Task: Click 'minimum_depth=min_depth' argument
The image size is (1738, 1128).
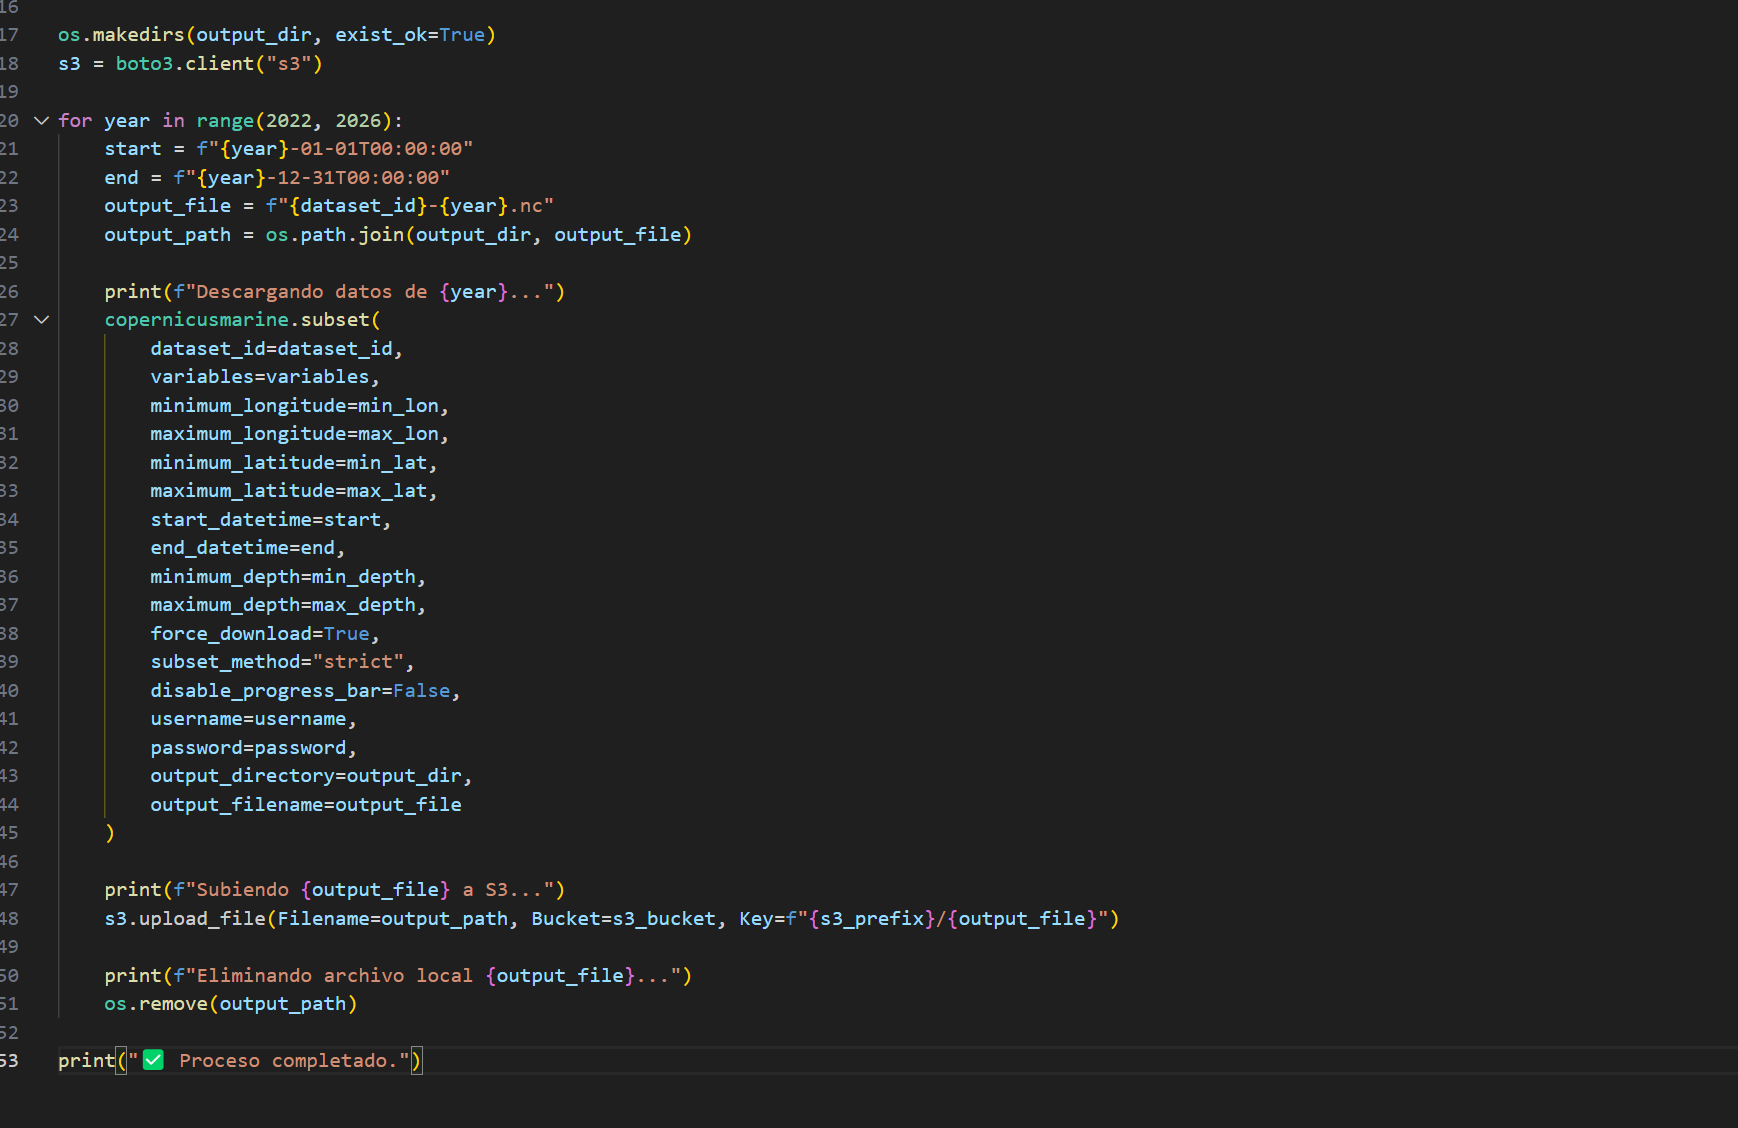Action: tap(283, 576)
